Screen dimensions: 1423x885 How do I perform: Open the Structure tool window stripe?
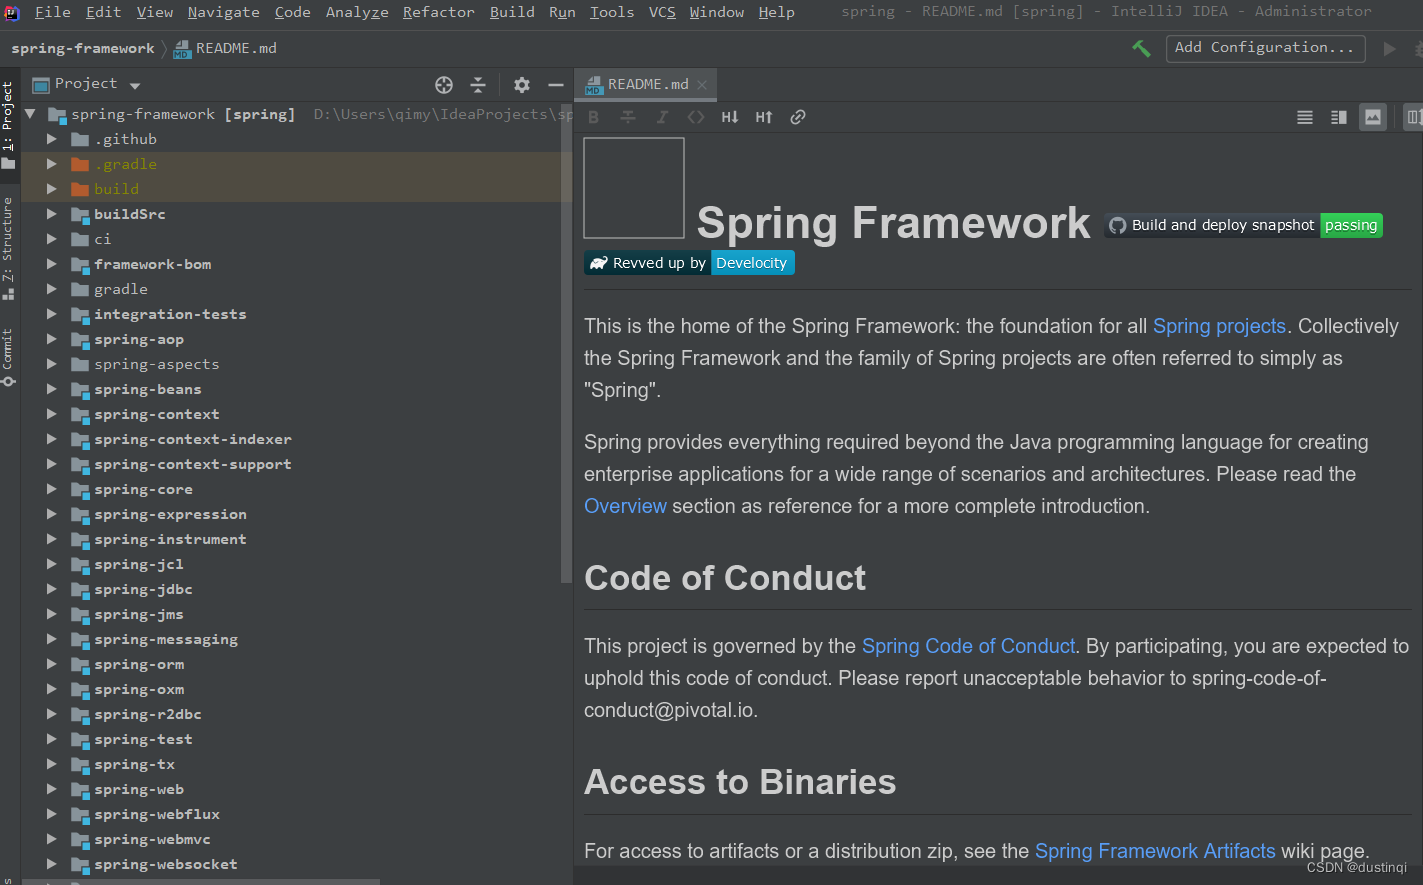coord(8,250)
